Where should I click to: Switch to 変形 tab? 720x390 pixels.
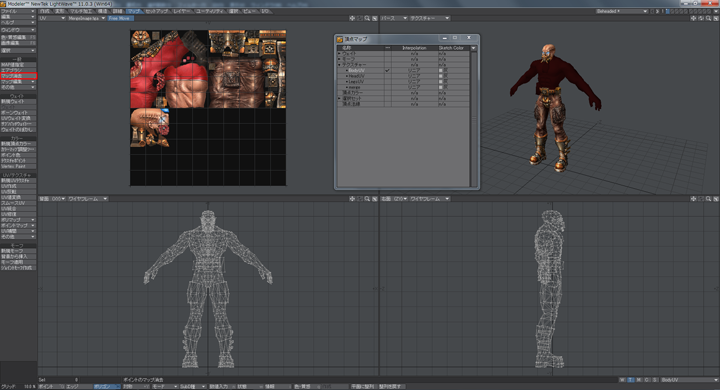60,11
